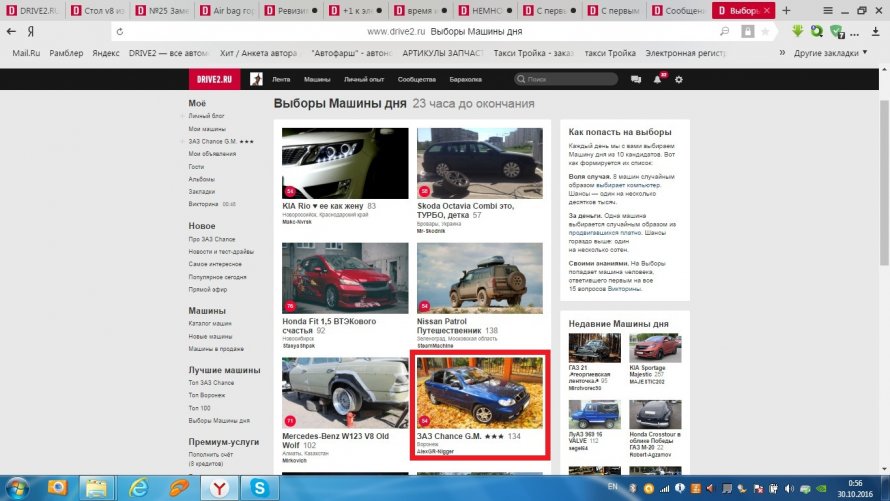Open the green sync extension icon
Viewport: 890px width, 501px height.
coord(817,31)
